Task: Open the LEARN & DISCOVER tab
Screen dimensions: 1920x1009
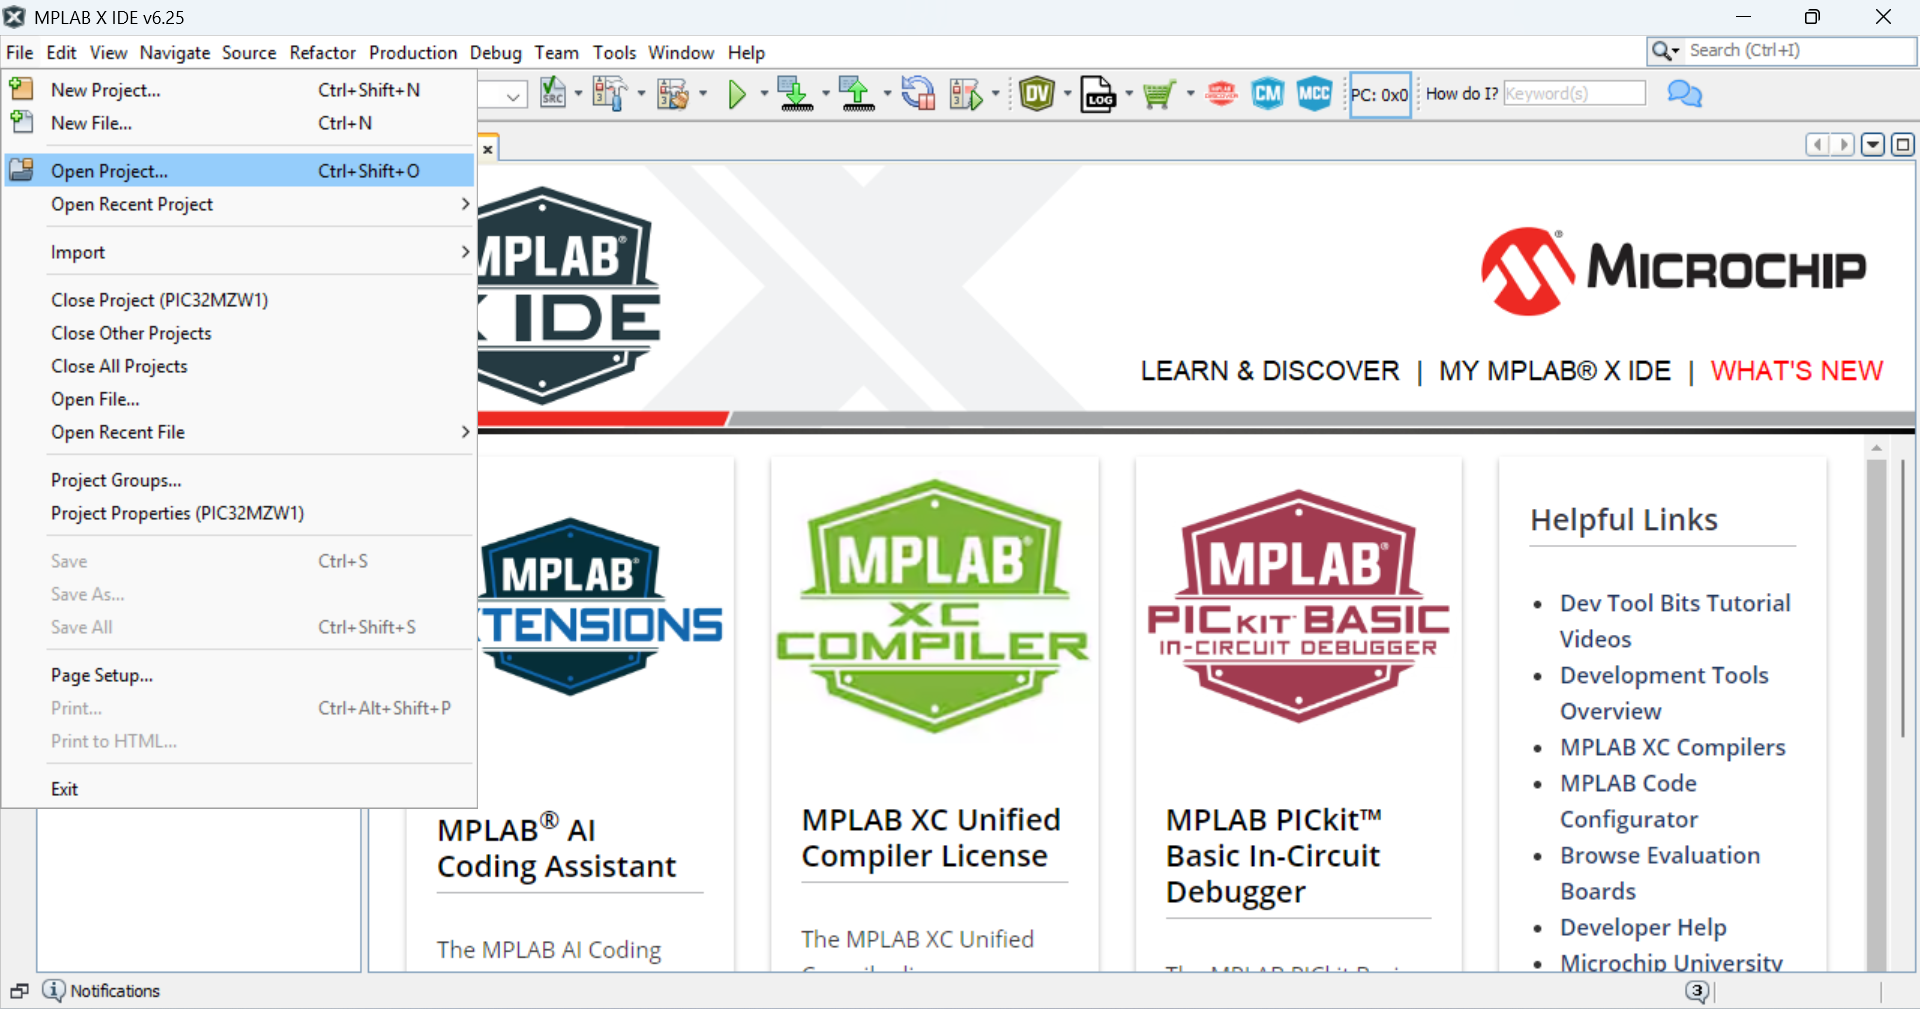Action: click(x=1270, y=371)
